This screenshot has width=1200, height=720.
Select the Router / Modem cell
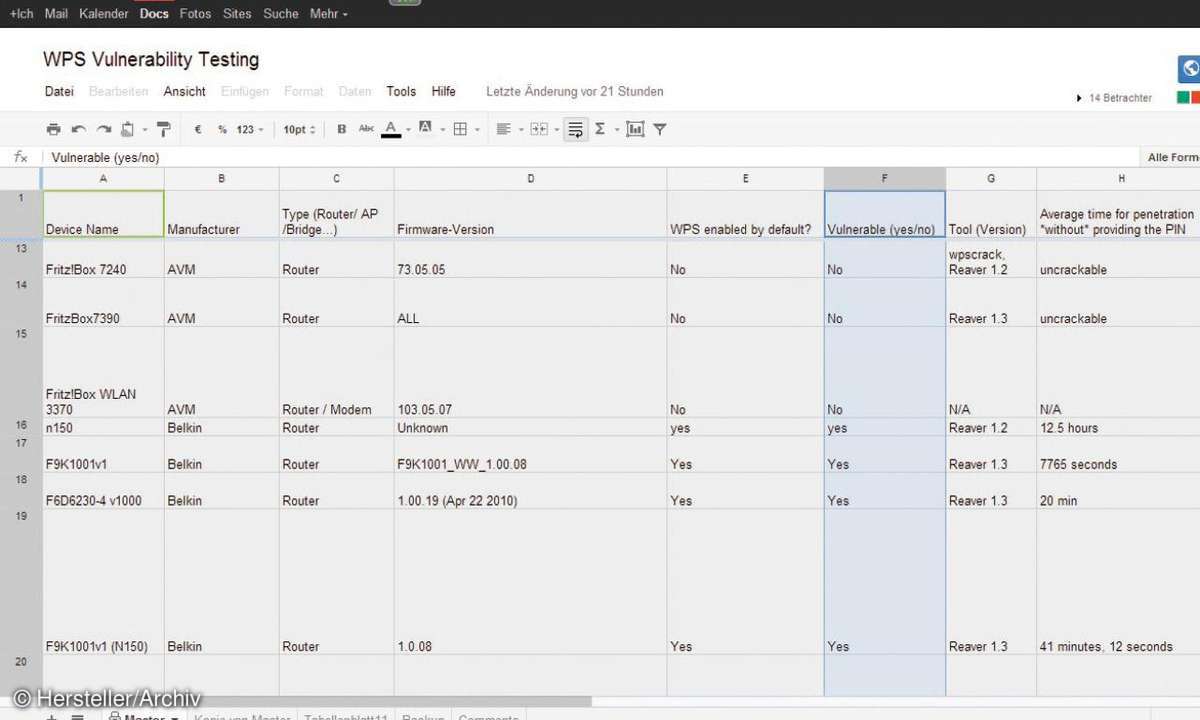coord(337,372)
